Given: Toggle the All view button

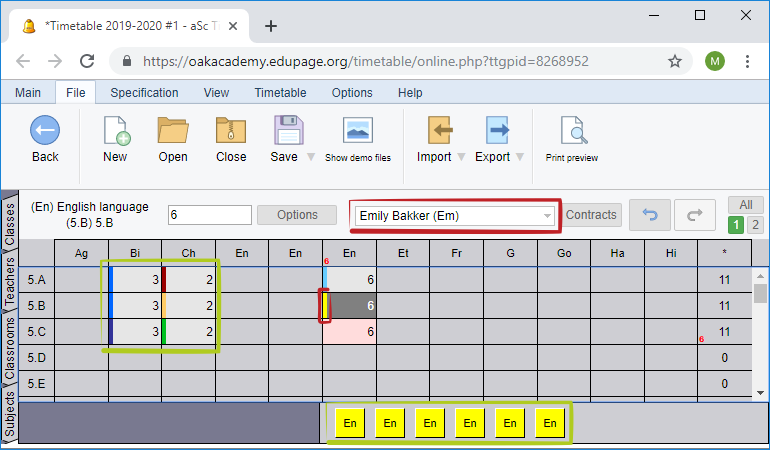Looking at the screenshot, I should 745,204.
